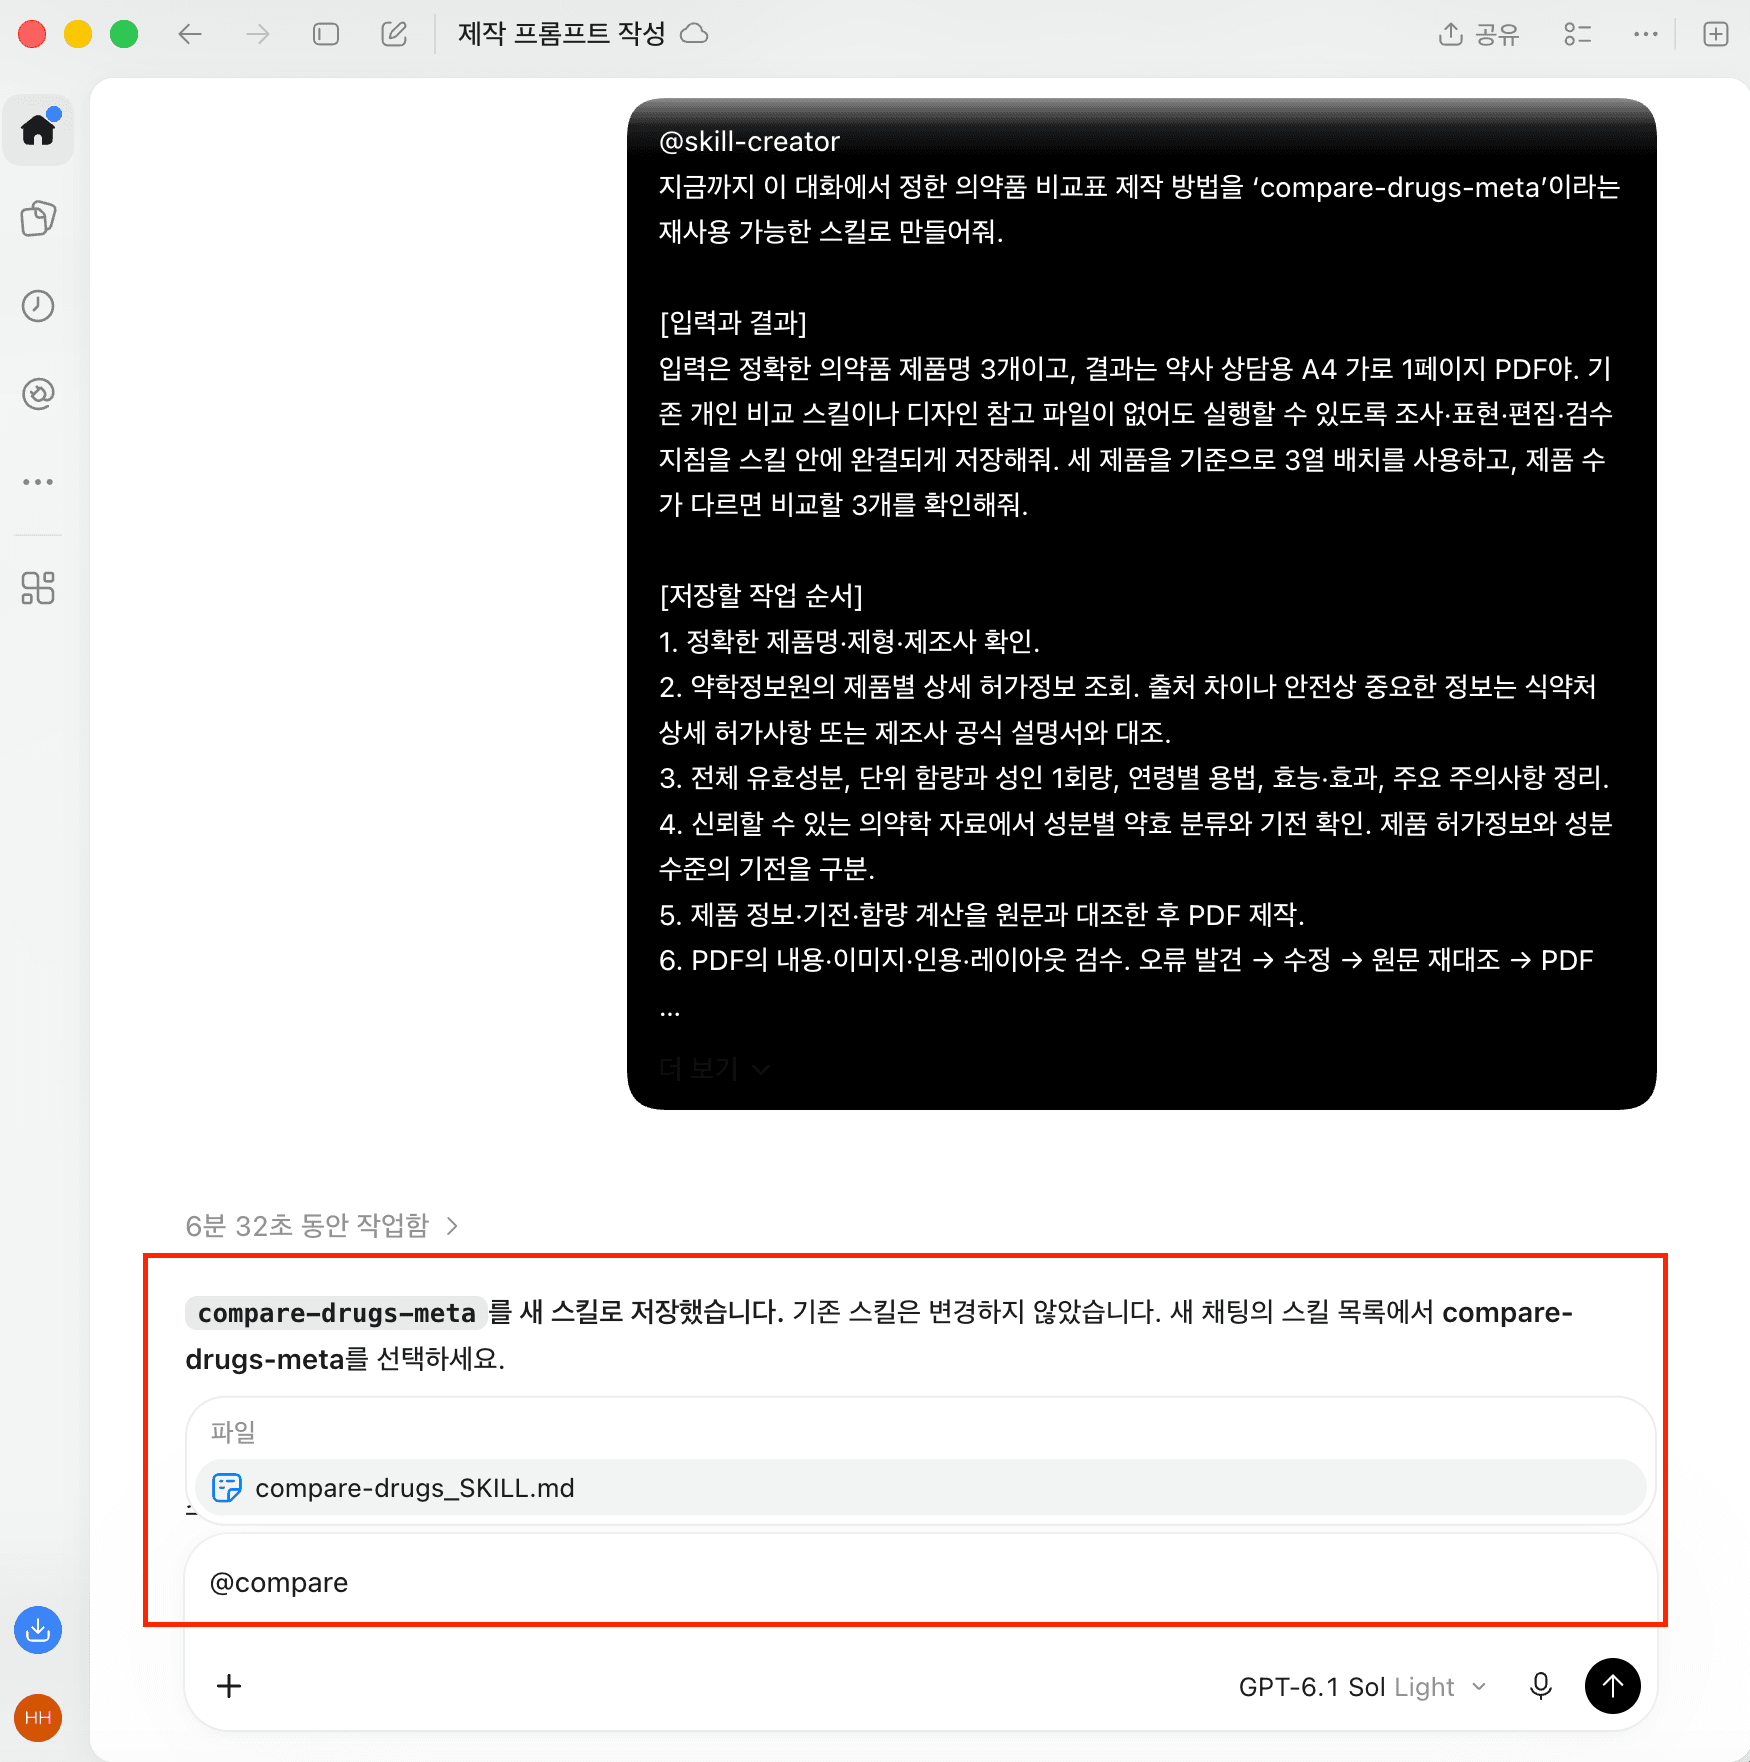Image resolution: width=1750 pixels, height=1762 pixels.
Task: Open the compare-drugs_SKILL.md file
Action: pyautogui.click(x=920, y=1488)
